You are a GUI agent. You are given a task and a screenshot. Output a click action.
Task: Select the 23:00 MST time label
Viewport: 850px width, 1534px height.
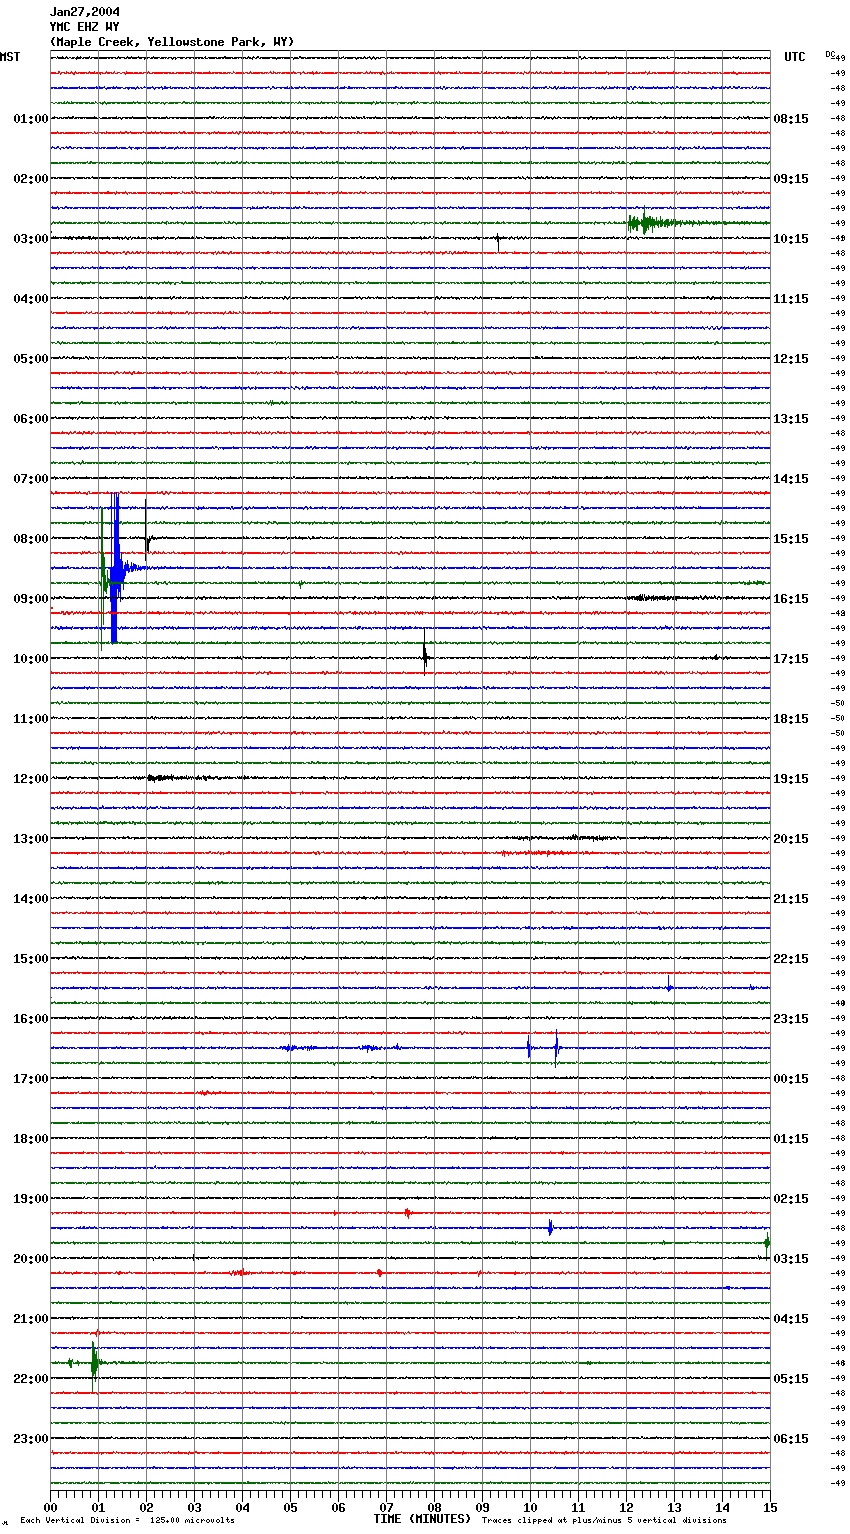(x=31, y=1439)
